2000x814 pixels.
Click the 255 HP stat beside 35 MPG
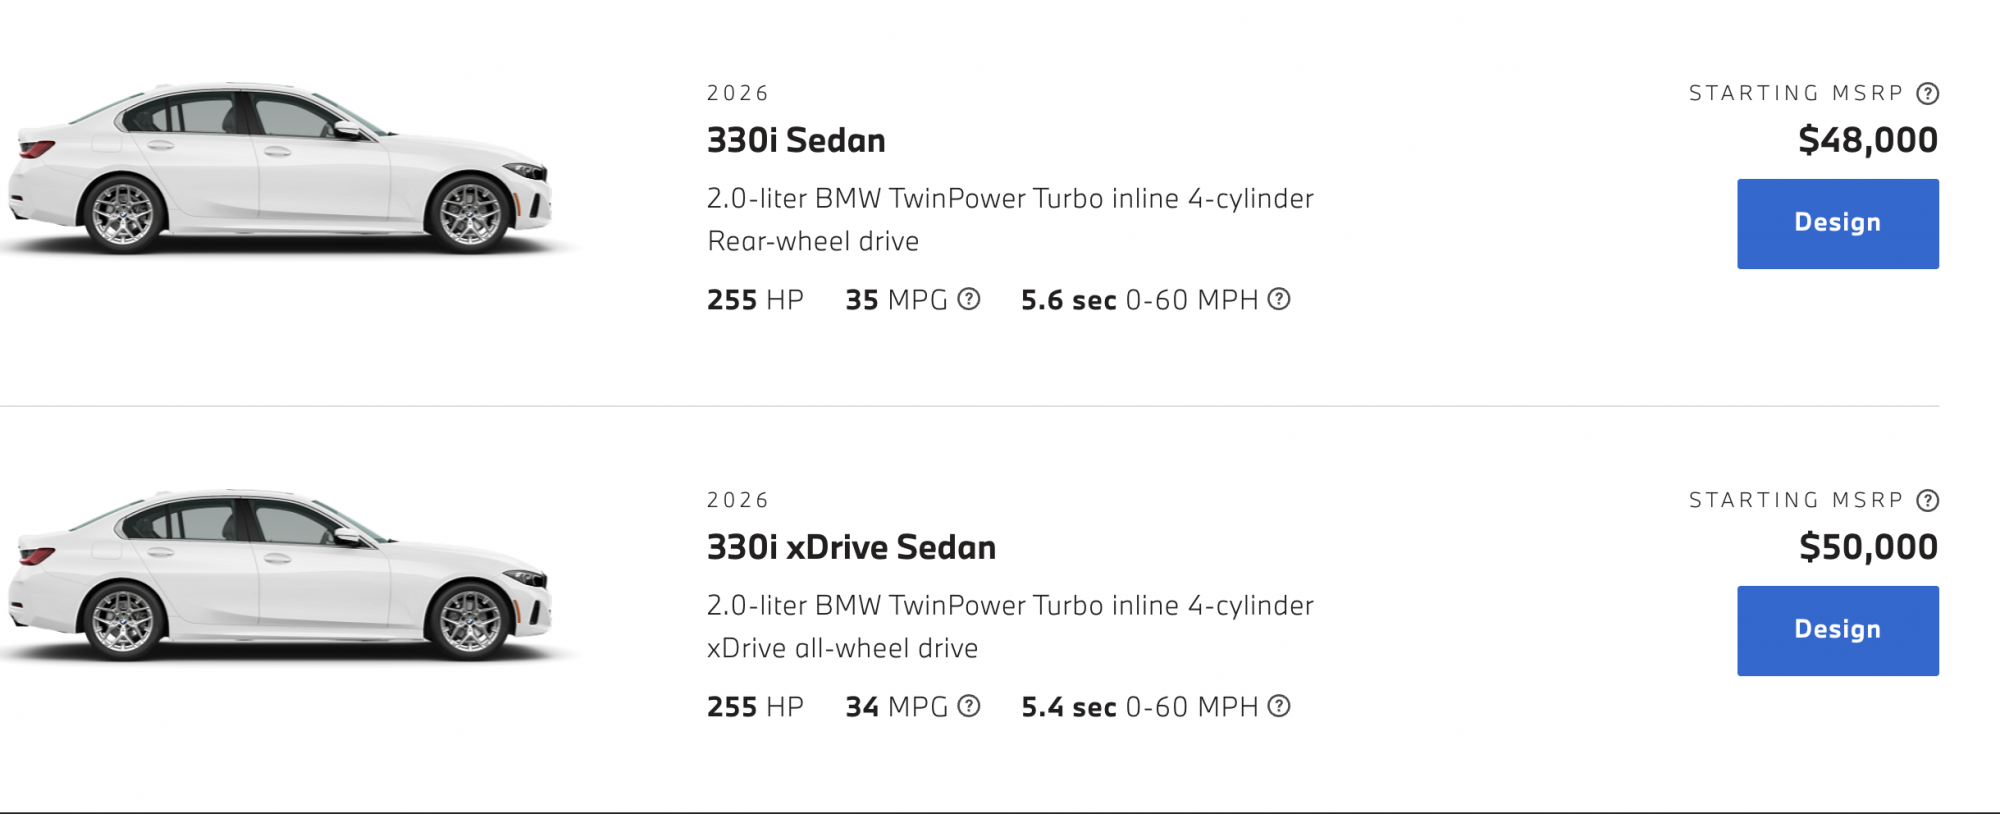coord(755,300)
